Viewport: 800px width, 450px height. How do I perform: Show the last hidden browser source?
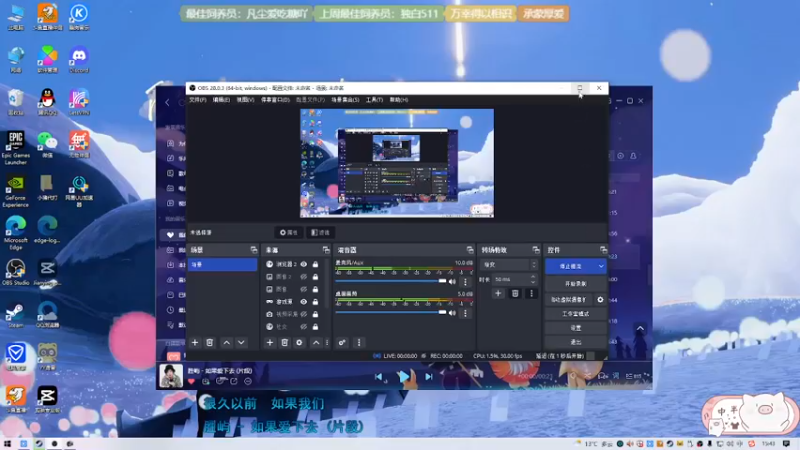click(x=304, y=327)
